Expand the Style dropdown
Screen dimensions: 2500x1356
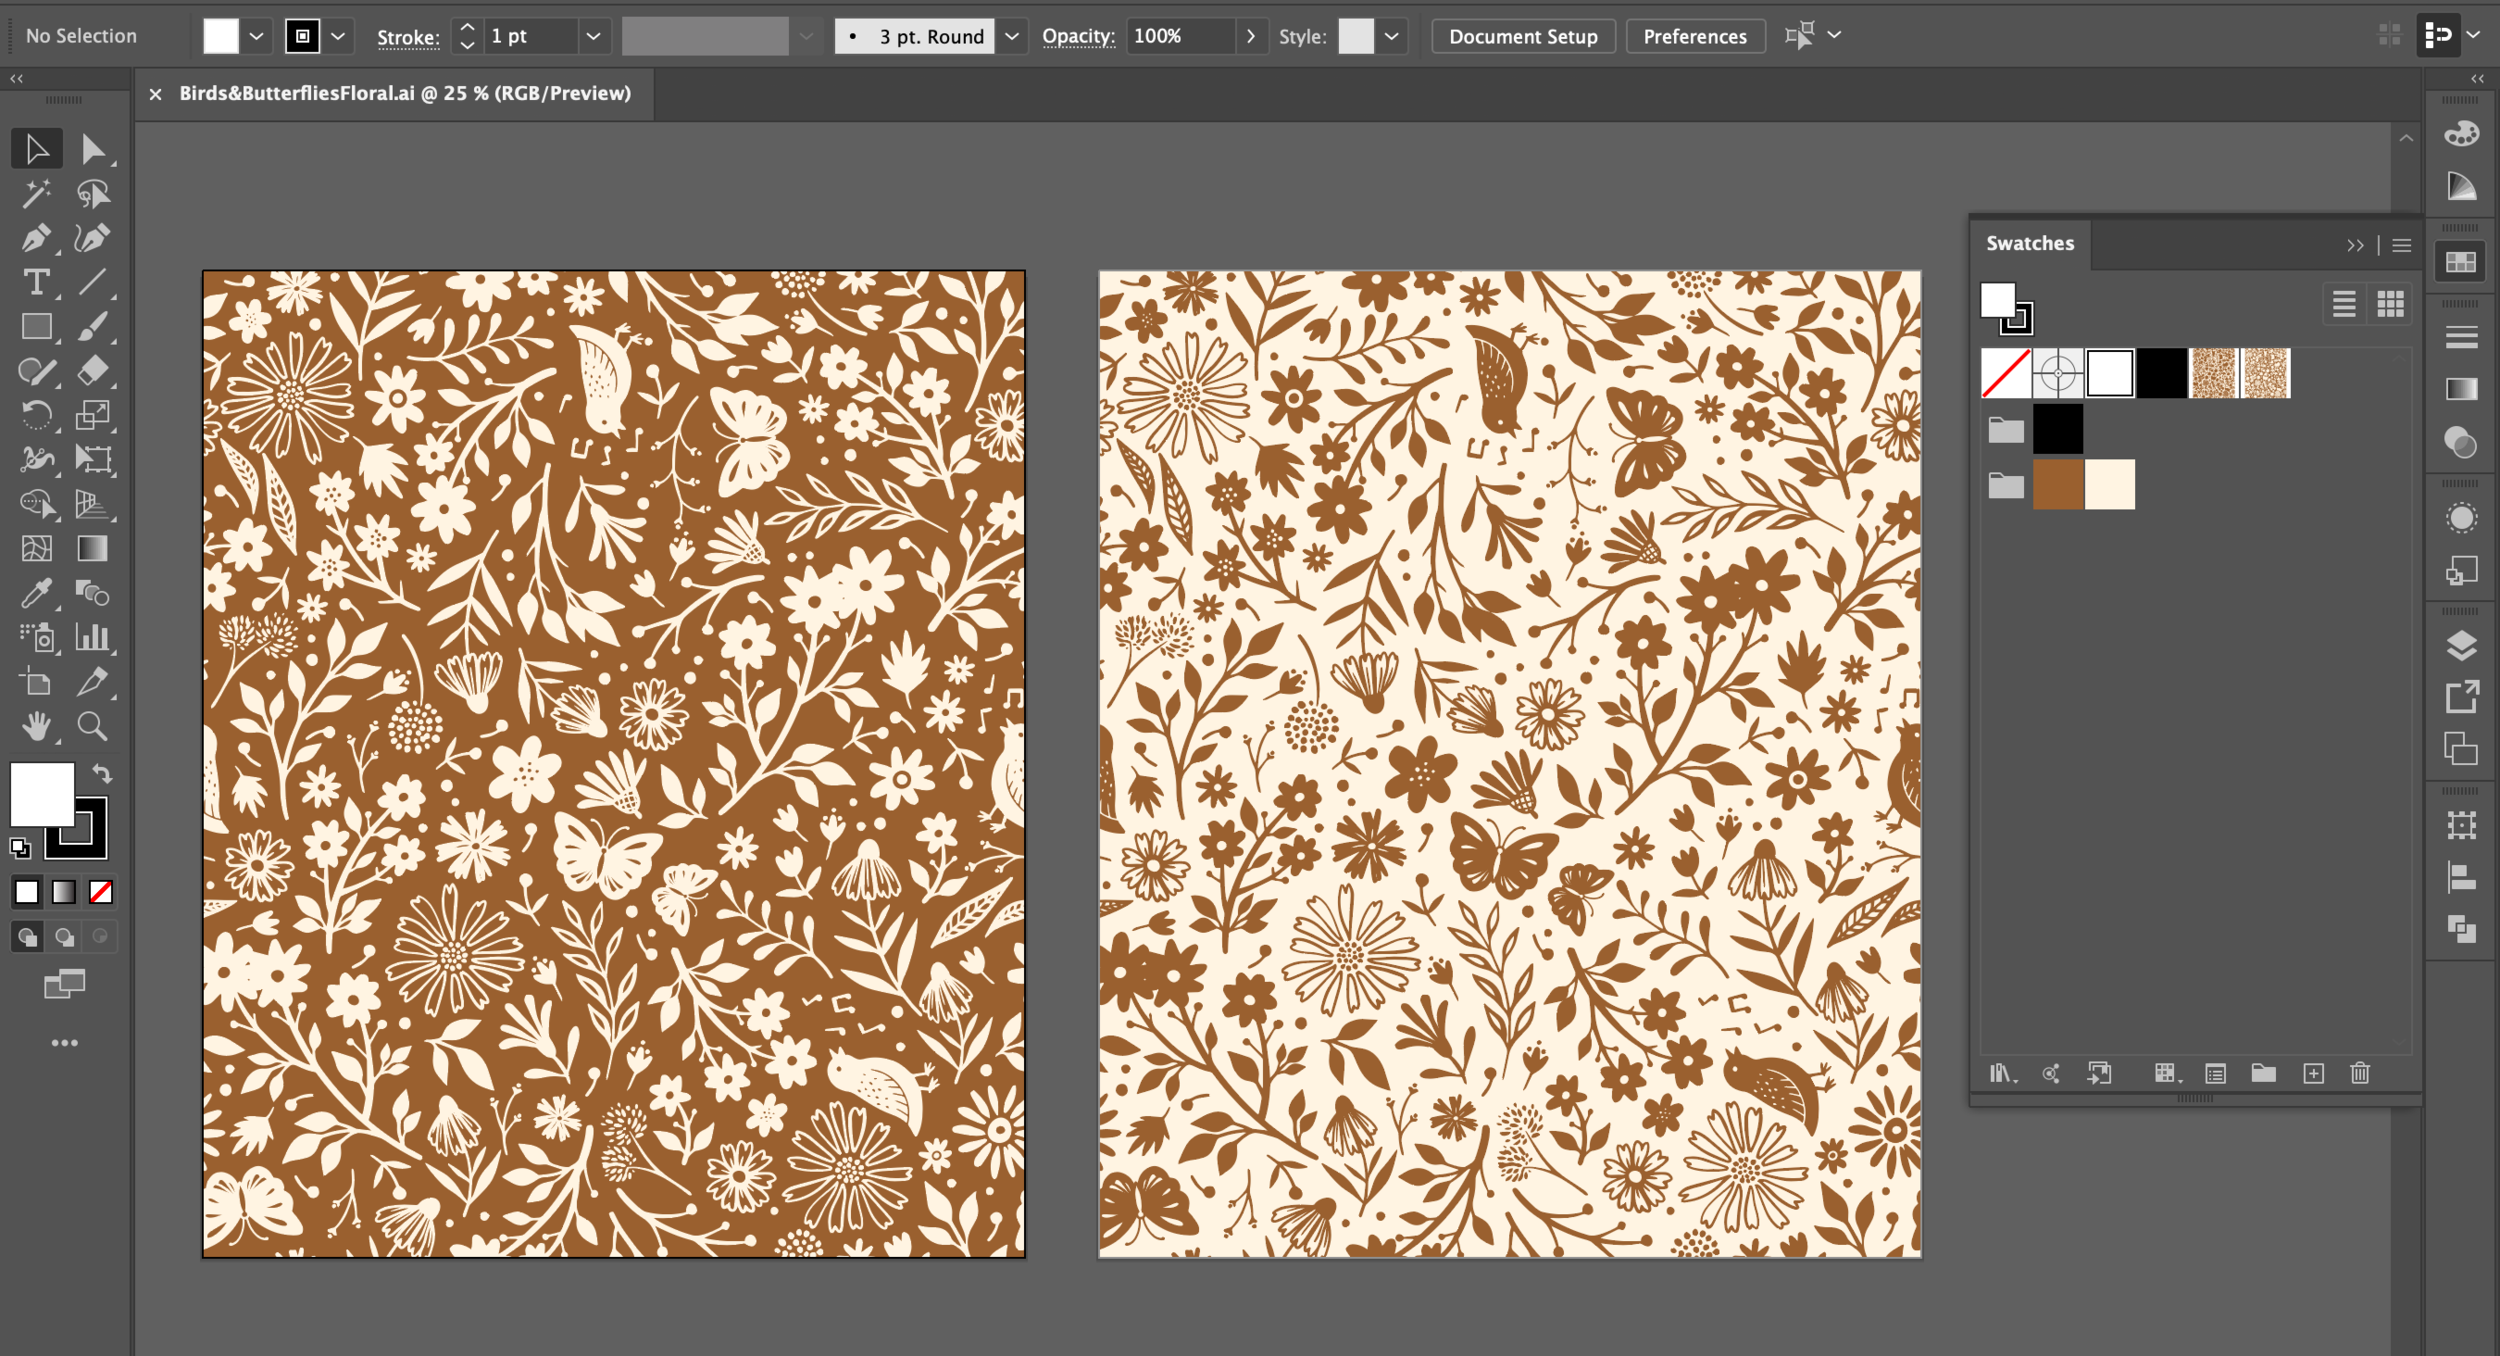click(x=1391, y=37)
